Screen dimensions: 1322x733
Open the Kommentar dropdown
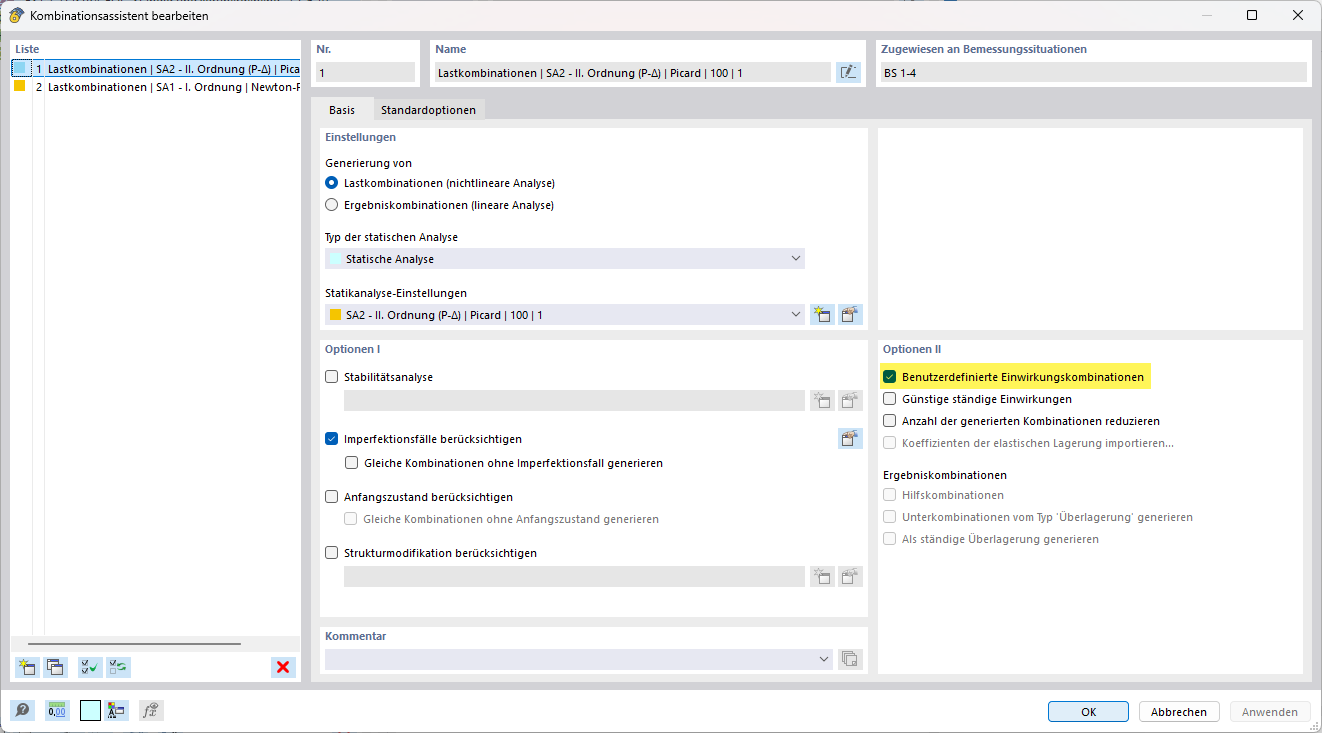823,659
